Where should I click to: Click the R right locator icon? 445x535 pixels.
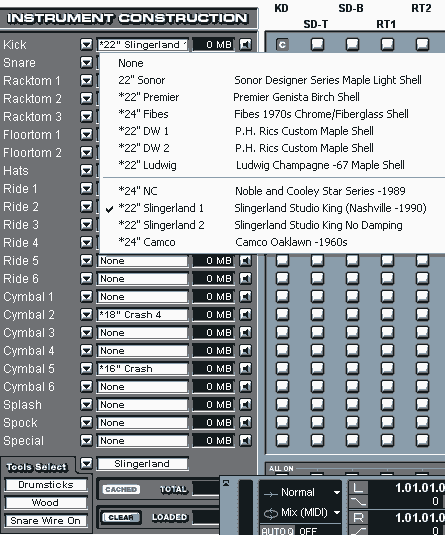358,518
